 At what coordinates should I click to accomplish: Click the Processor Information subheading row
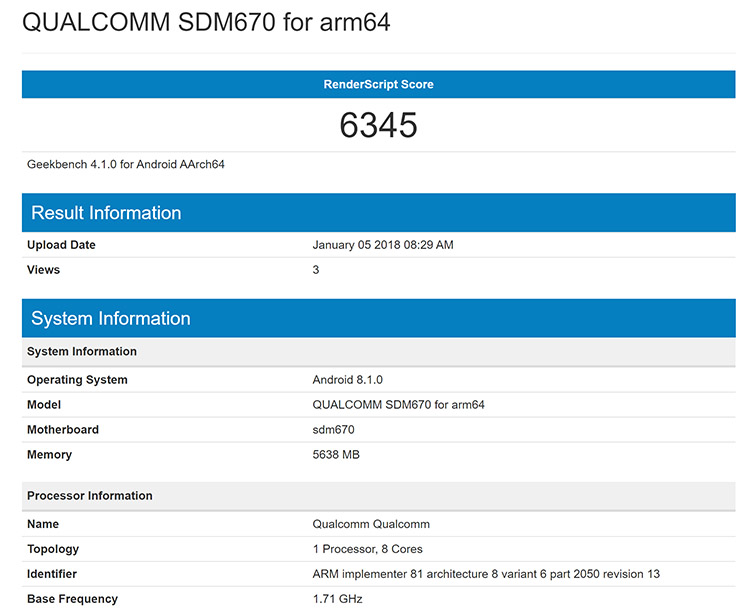378,496
